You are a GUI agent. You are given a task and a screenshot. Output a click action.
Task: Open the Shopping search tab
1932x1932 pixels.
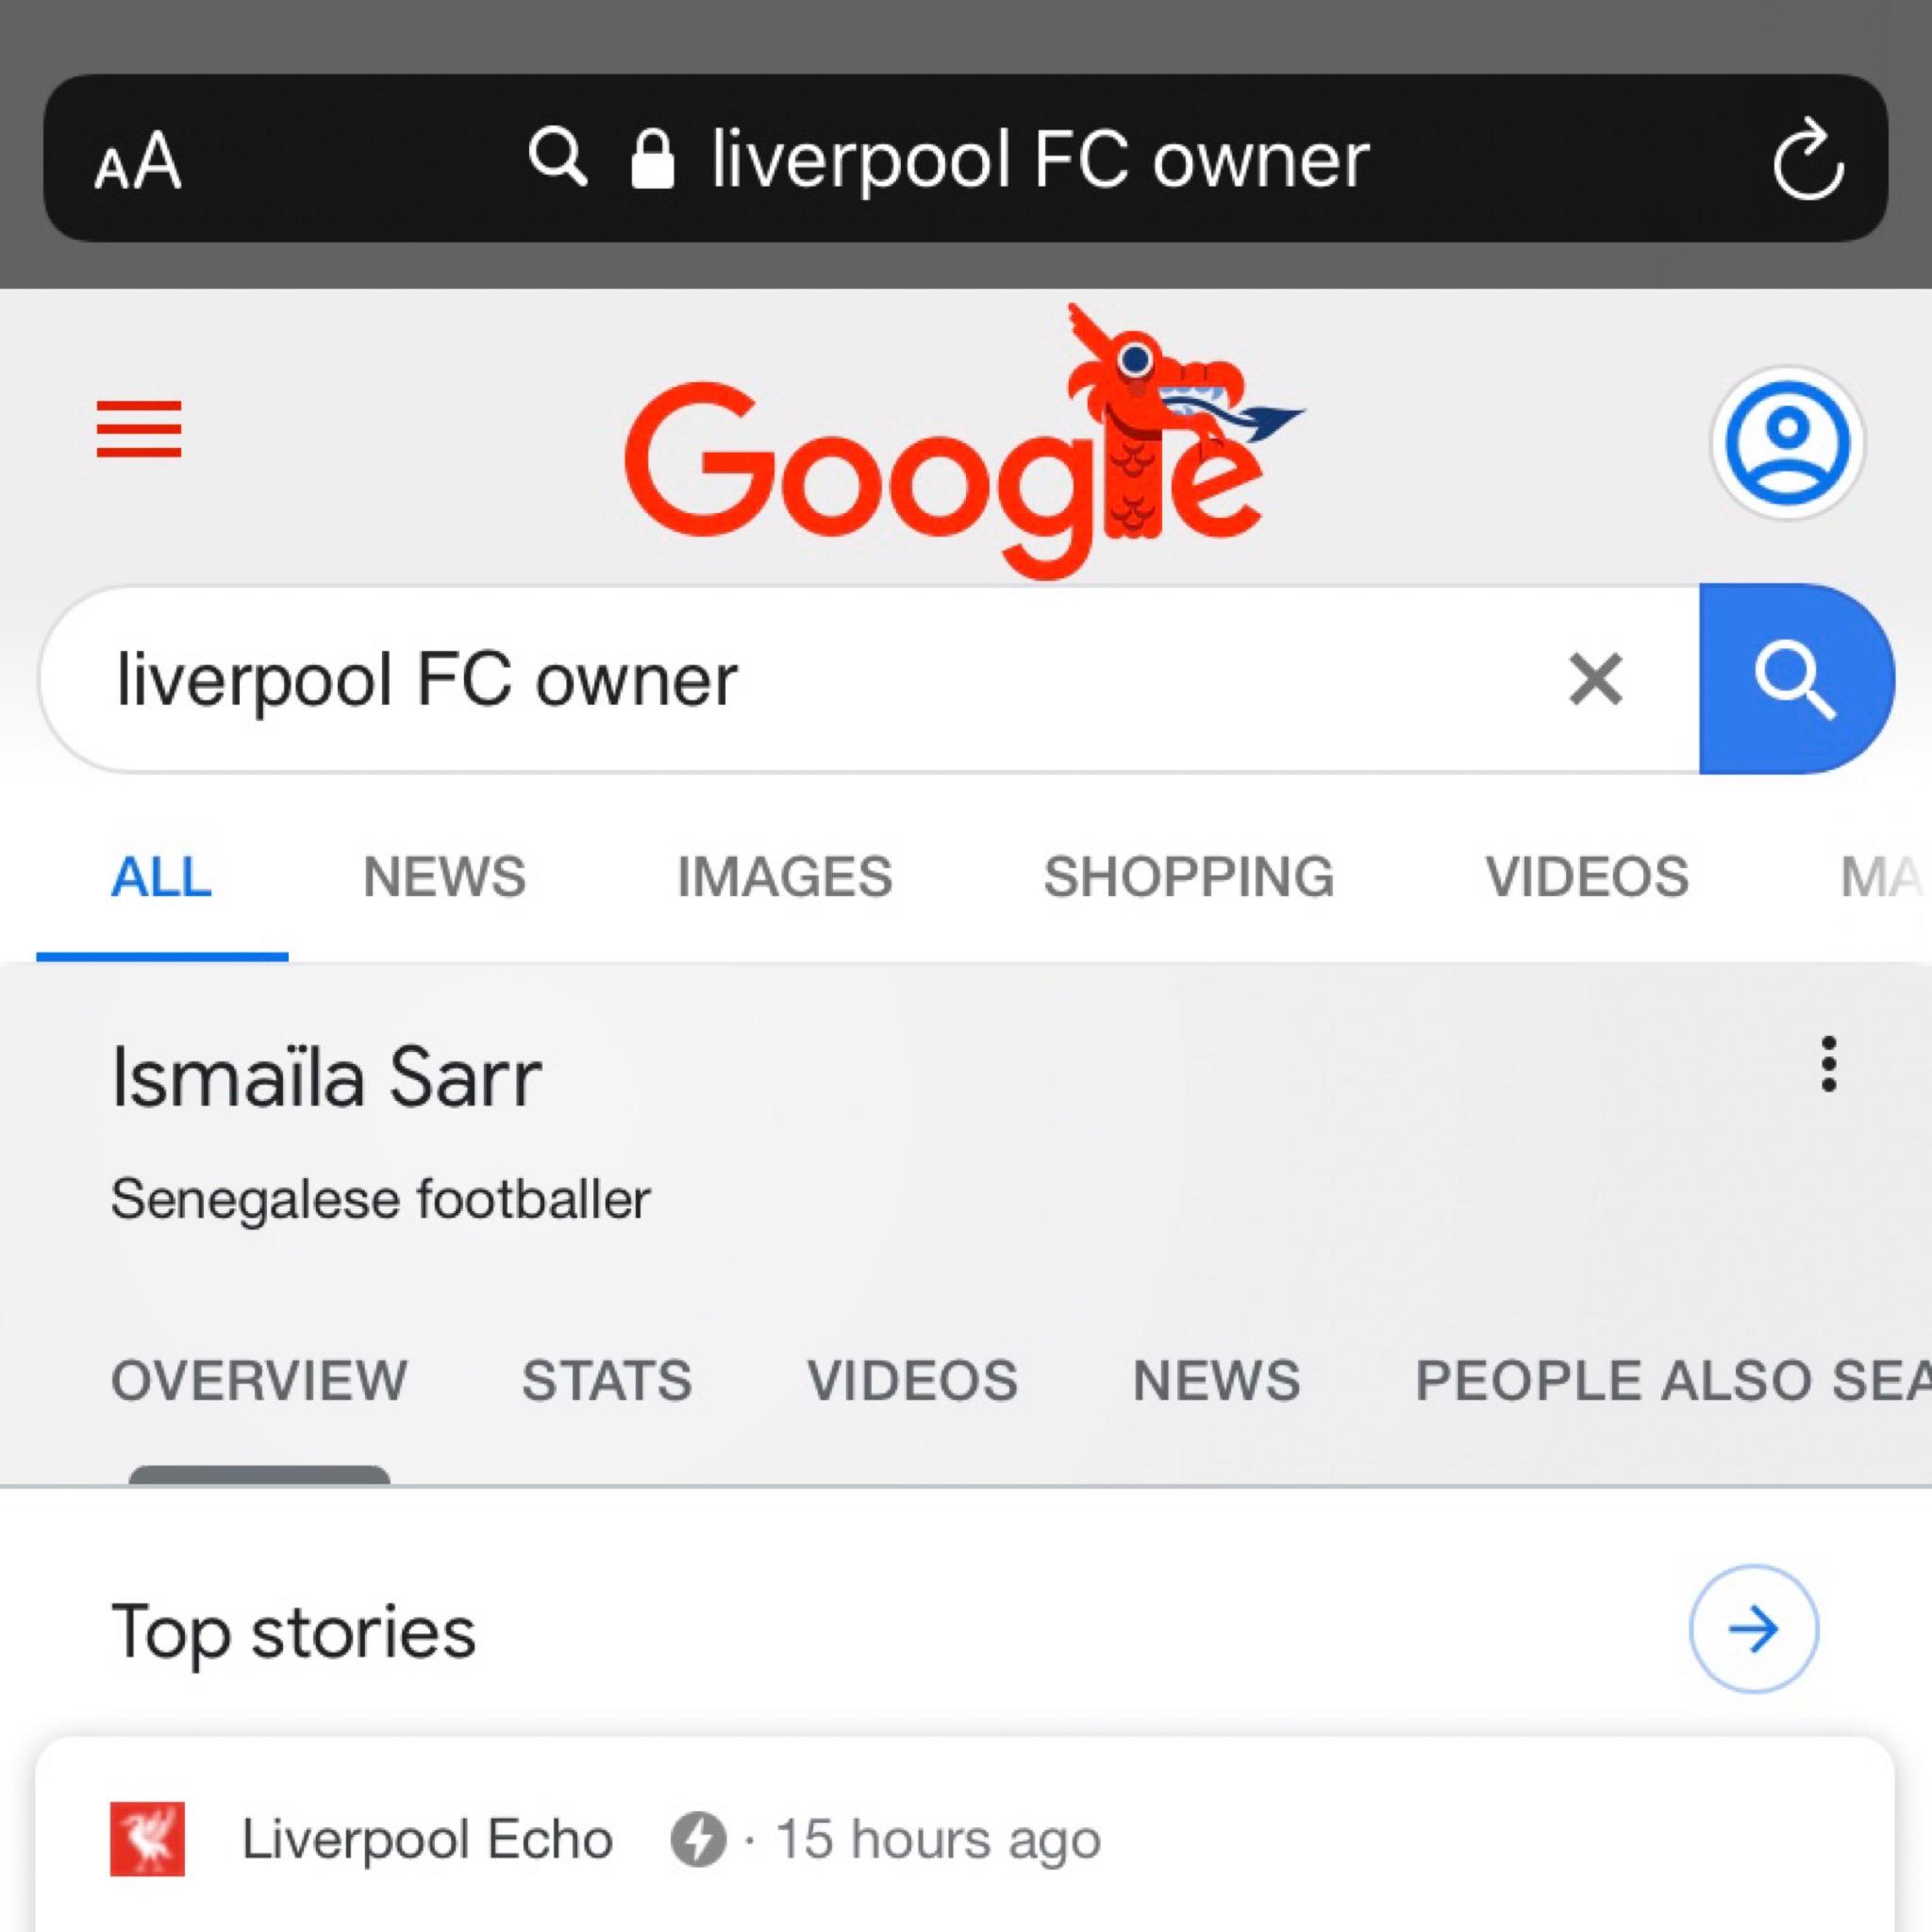click(x=1188, y=877)
